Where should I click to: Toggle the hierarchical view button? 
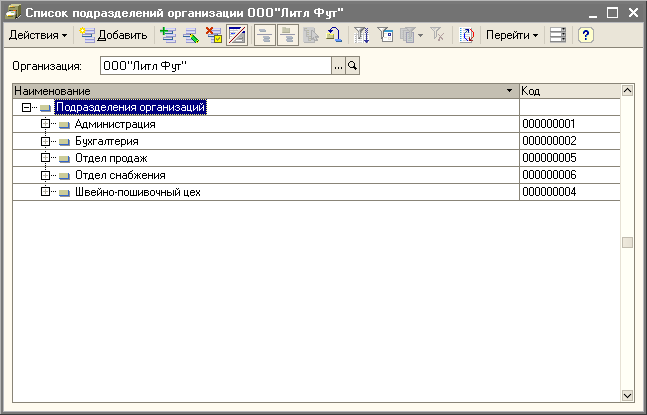(264, 35)
